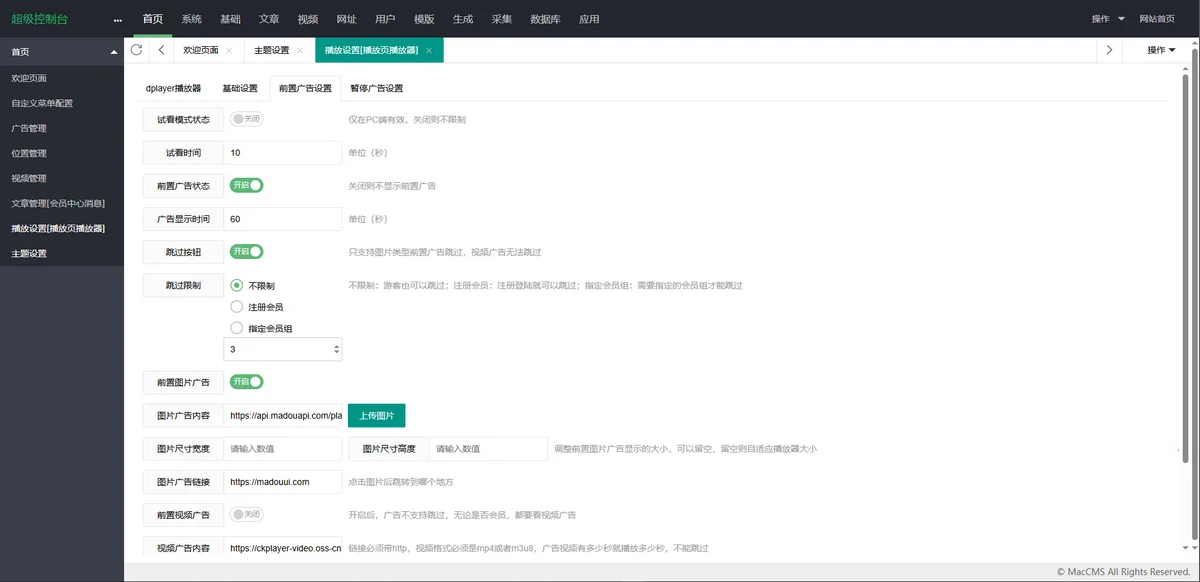Increase the member group value using the stepper
This screenshot has height=582, width=1200.
(x=337, y=344)
